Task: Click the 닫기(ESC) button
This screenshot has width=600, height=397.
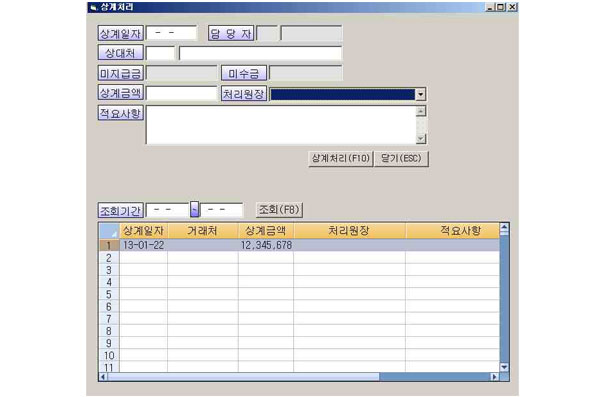Action: tap(401, 158)
